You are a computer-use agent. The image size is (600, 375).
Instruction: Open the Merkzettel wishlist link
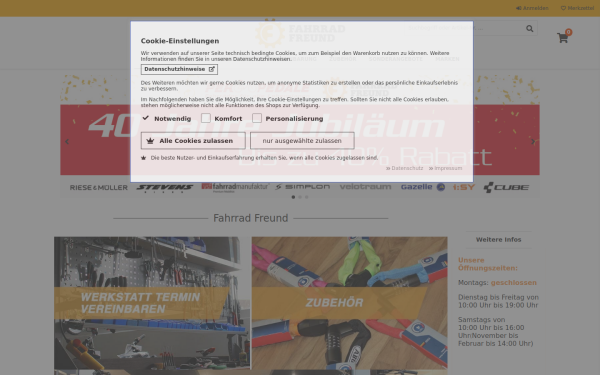click(x=577, y=8)
